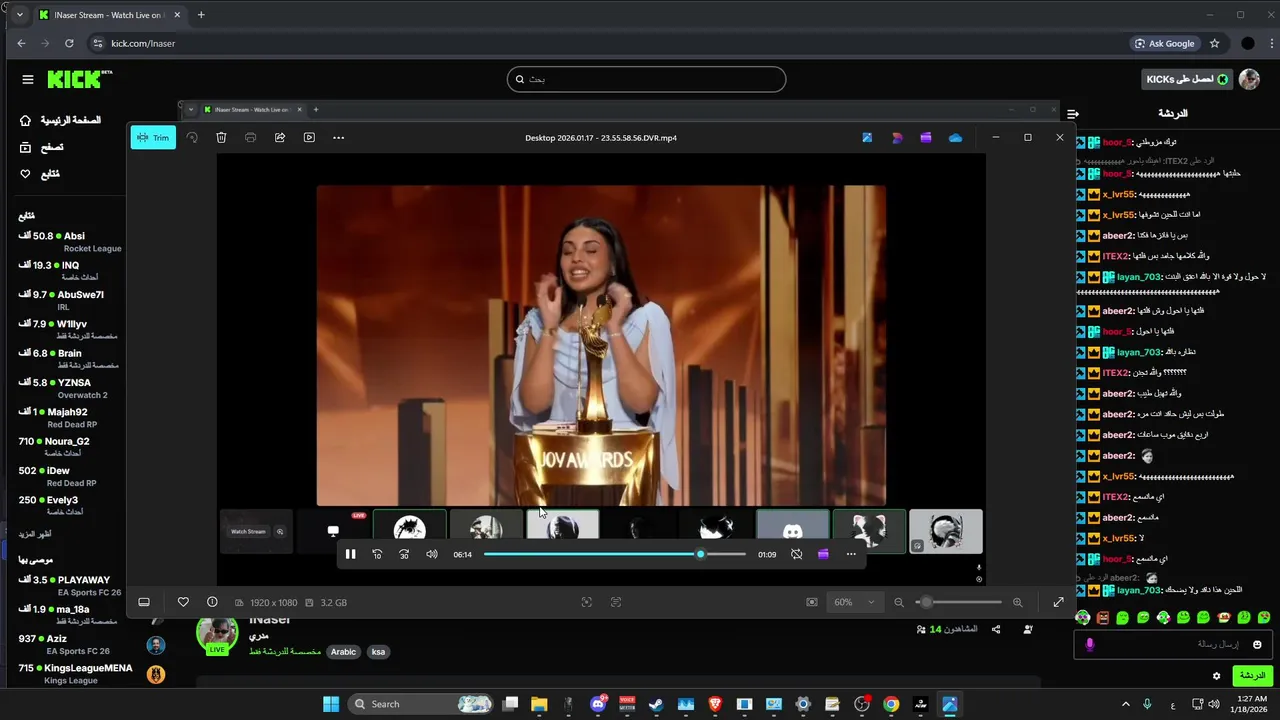Viewport: 1280px width, 720px height.
Task: Open user profile avatar on Kick header
Action: click(x=1249, y=79)
